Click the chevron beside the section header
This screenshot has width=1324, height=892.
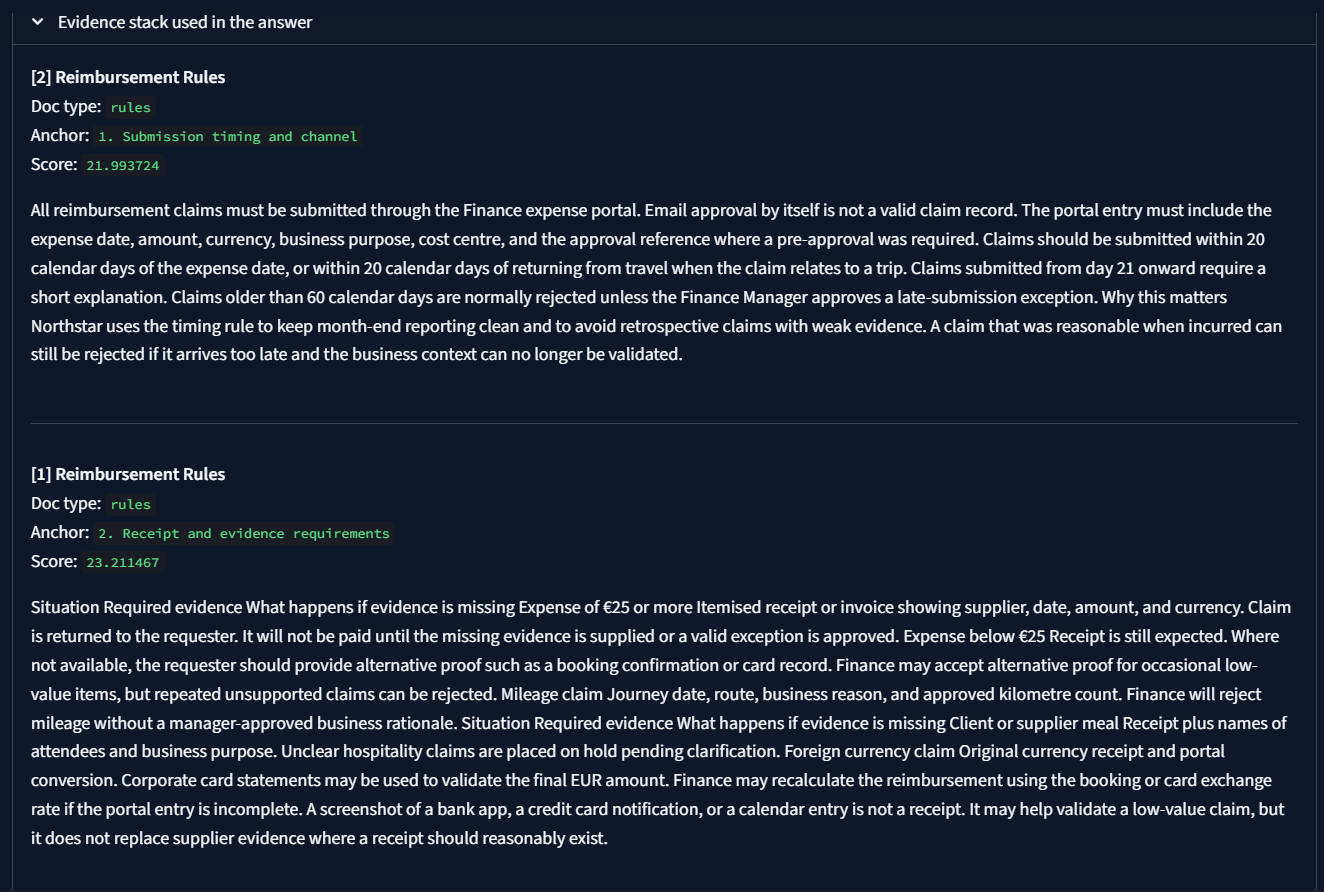point(37,21)
